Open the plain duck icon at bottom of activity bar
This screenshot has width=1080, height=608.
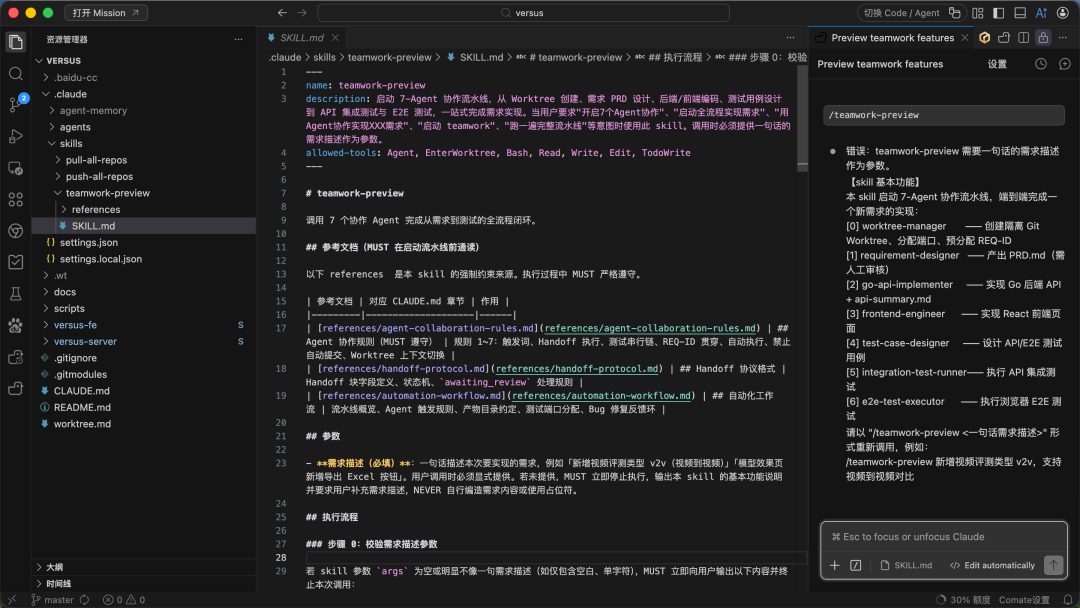15,389
